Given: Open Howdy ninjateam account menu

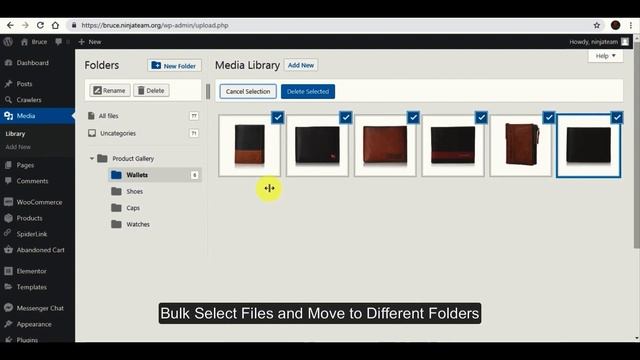Looking at the screenshot, I should [599, 42].
